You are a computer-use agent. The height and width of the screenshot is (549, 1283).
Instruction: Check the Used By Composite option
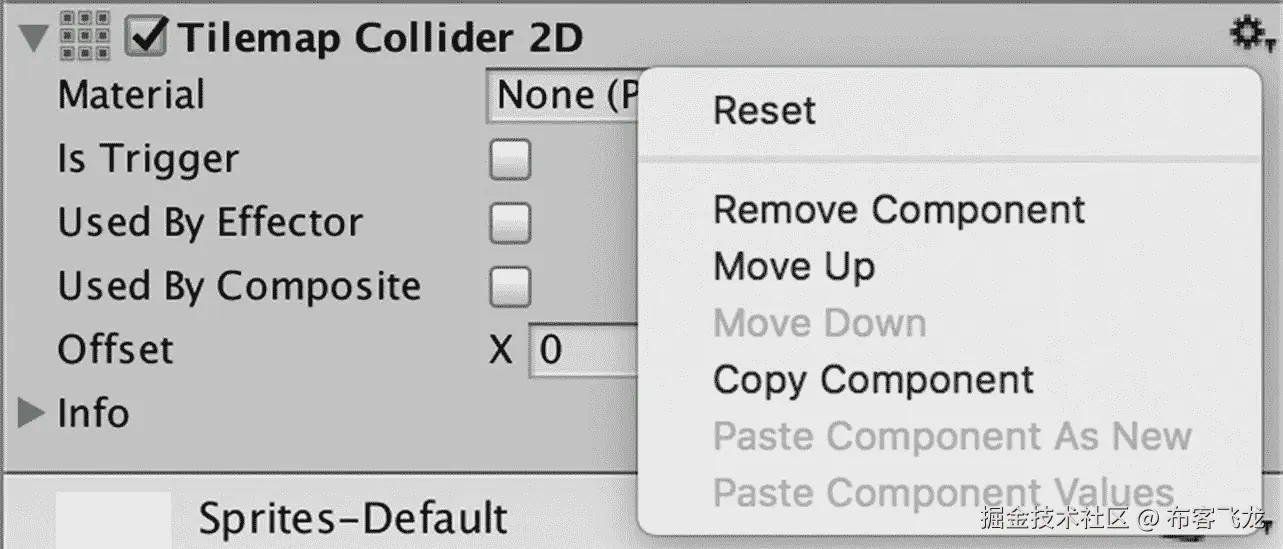[510, 287]
